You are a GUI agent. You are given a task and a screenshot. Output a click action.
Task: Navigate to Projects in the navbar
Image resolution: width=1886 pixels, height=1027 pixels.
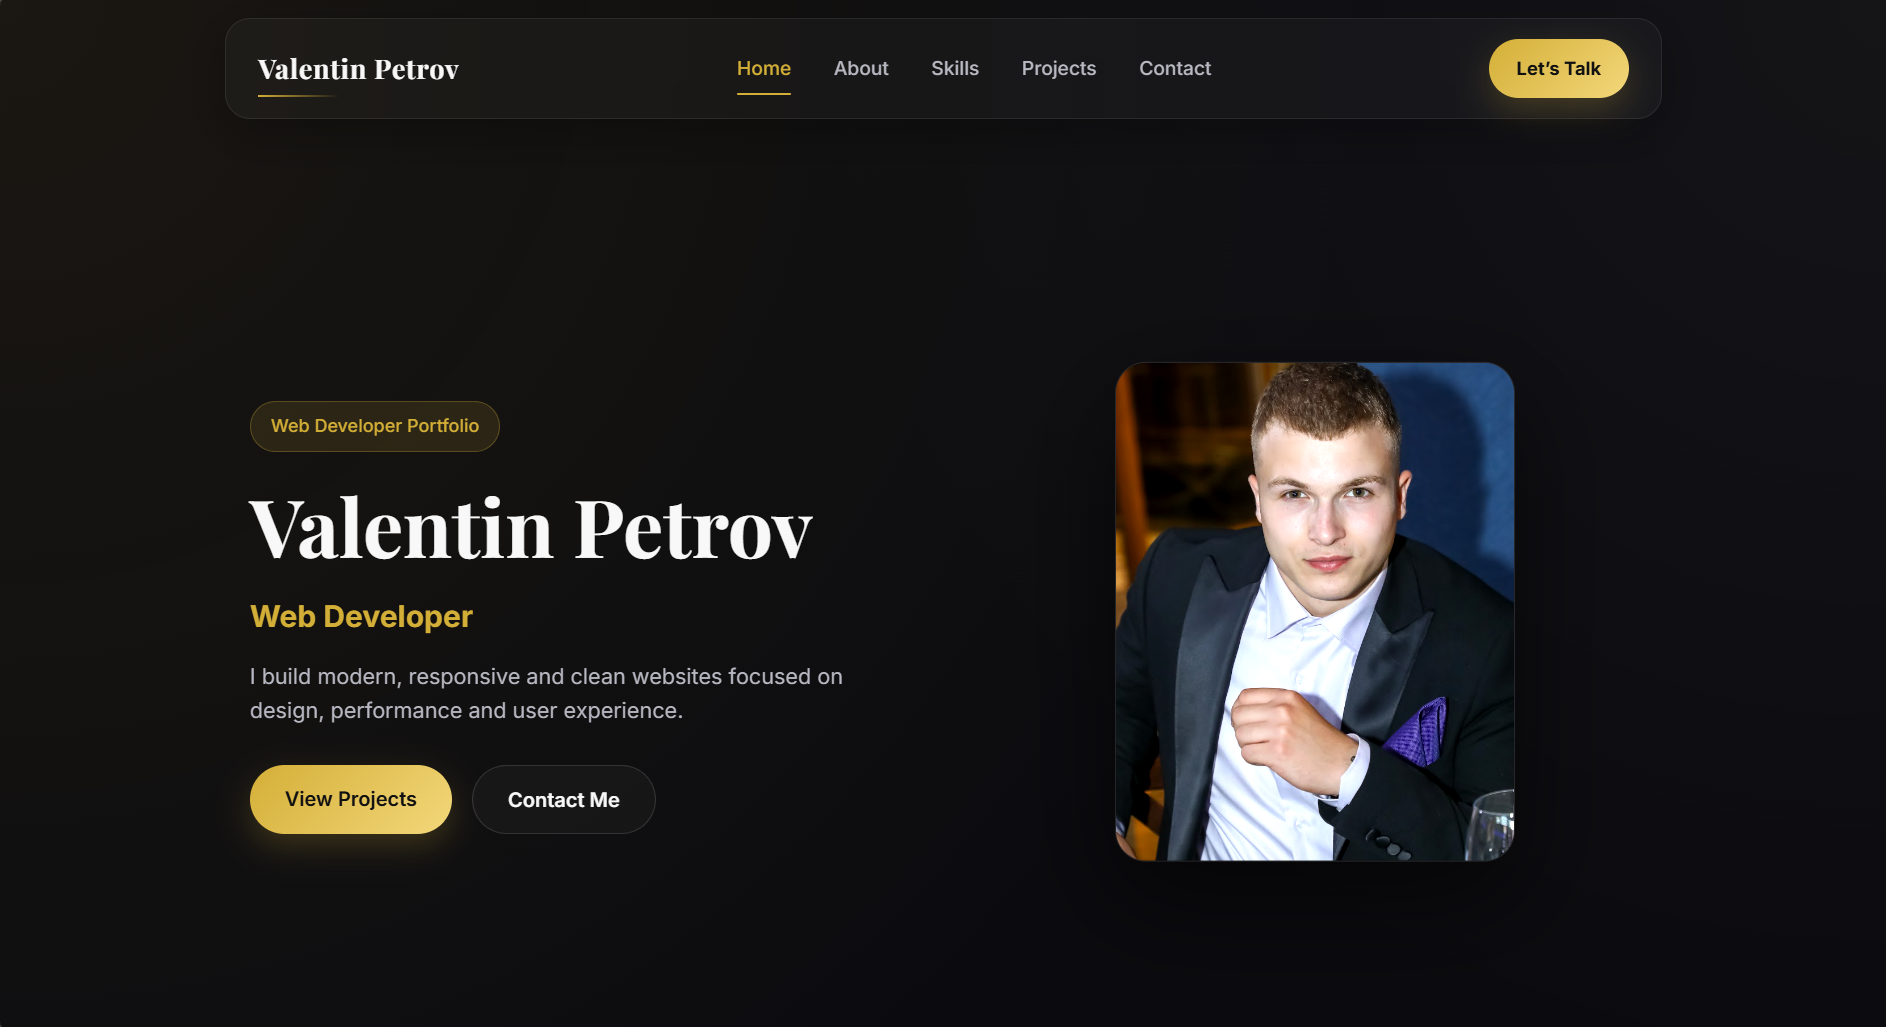tap(1059, 68)
